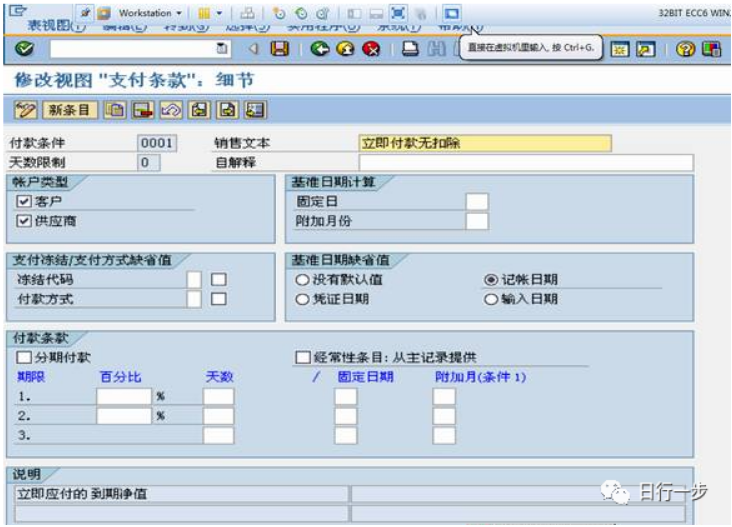732x527 pixels.
Task: Click the Delete entry icon
Action: (143, 110)
